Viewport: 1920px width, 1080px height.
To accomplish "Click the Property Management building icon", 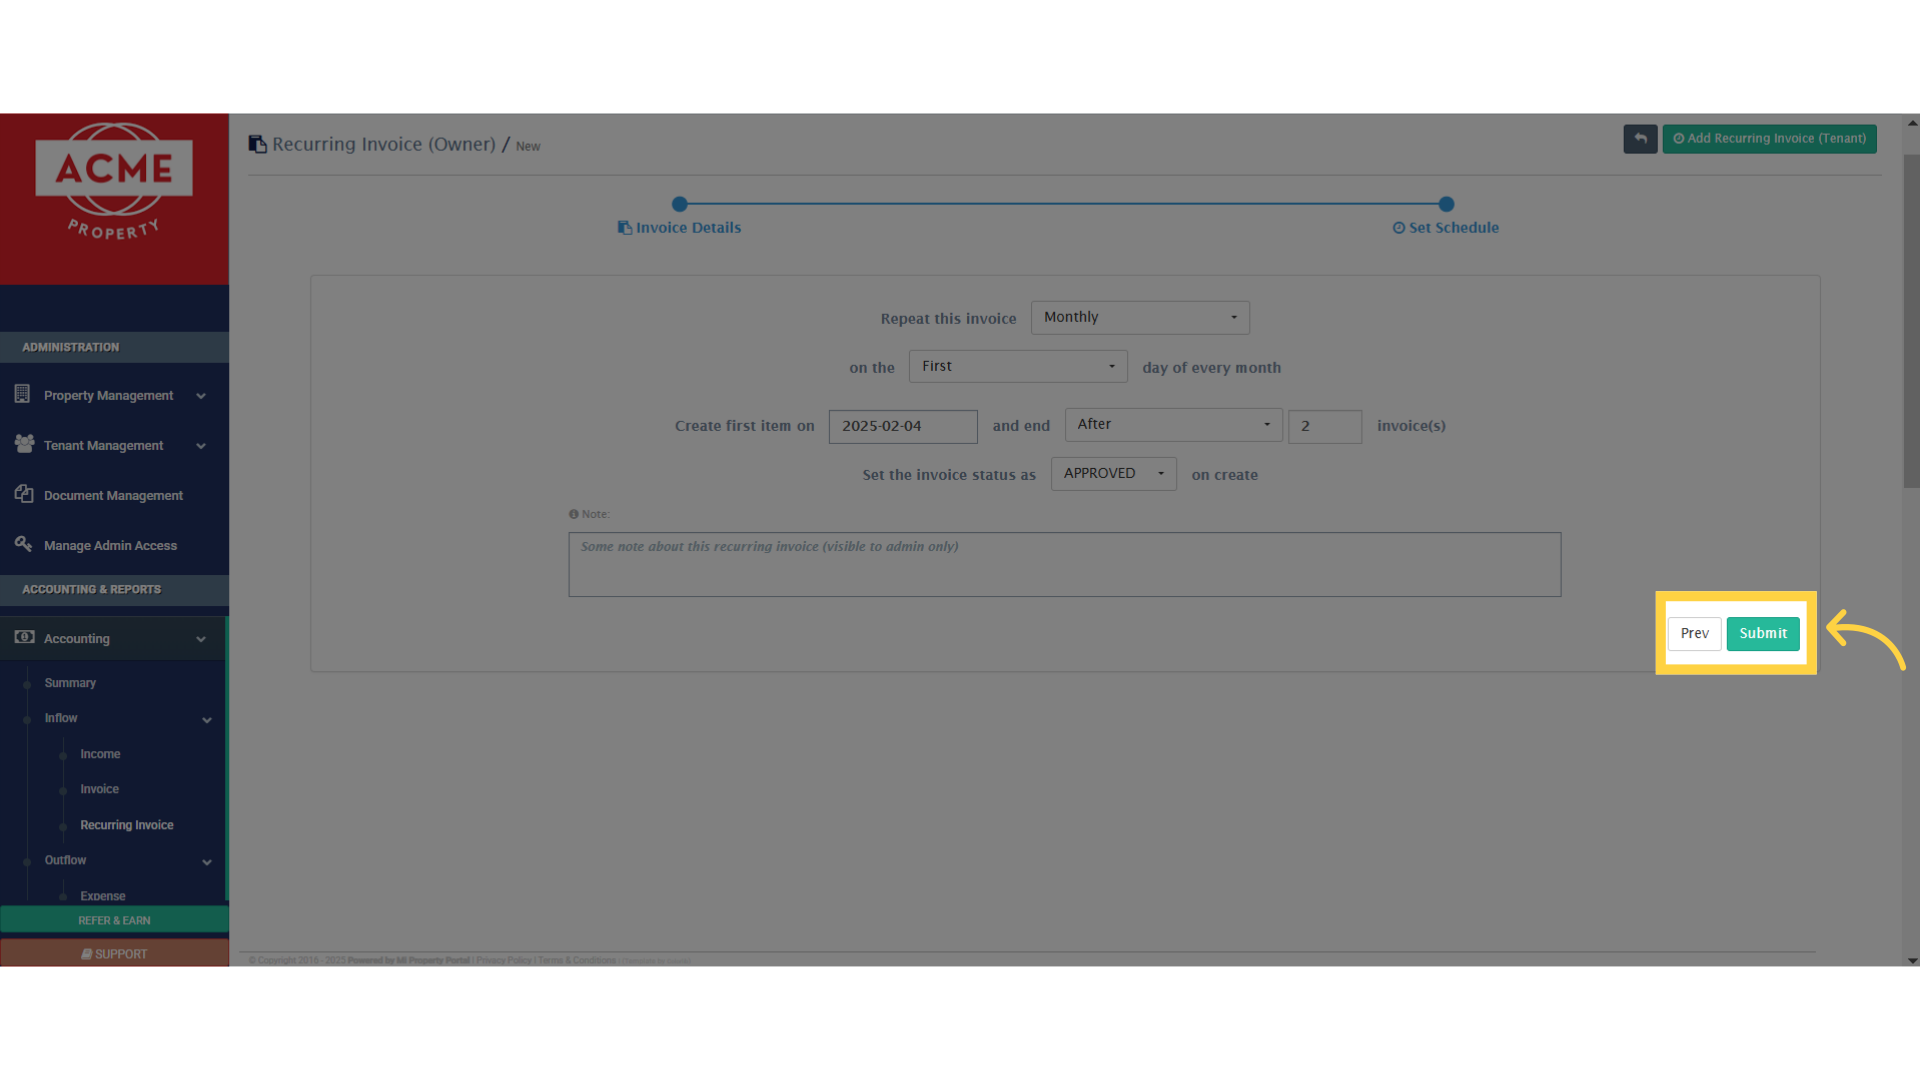I will [x=22, y=394].
